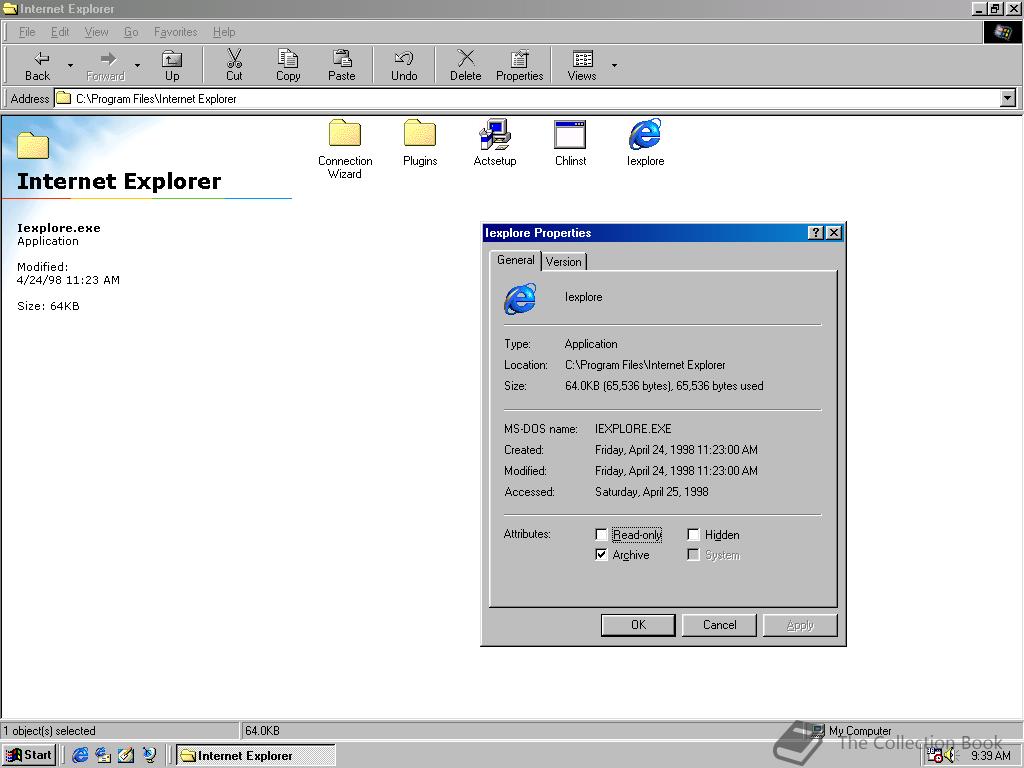
Task: Open the Edit menu
Action: (60, 32)
